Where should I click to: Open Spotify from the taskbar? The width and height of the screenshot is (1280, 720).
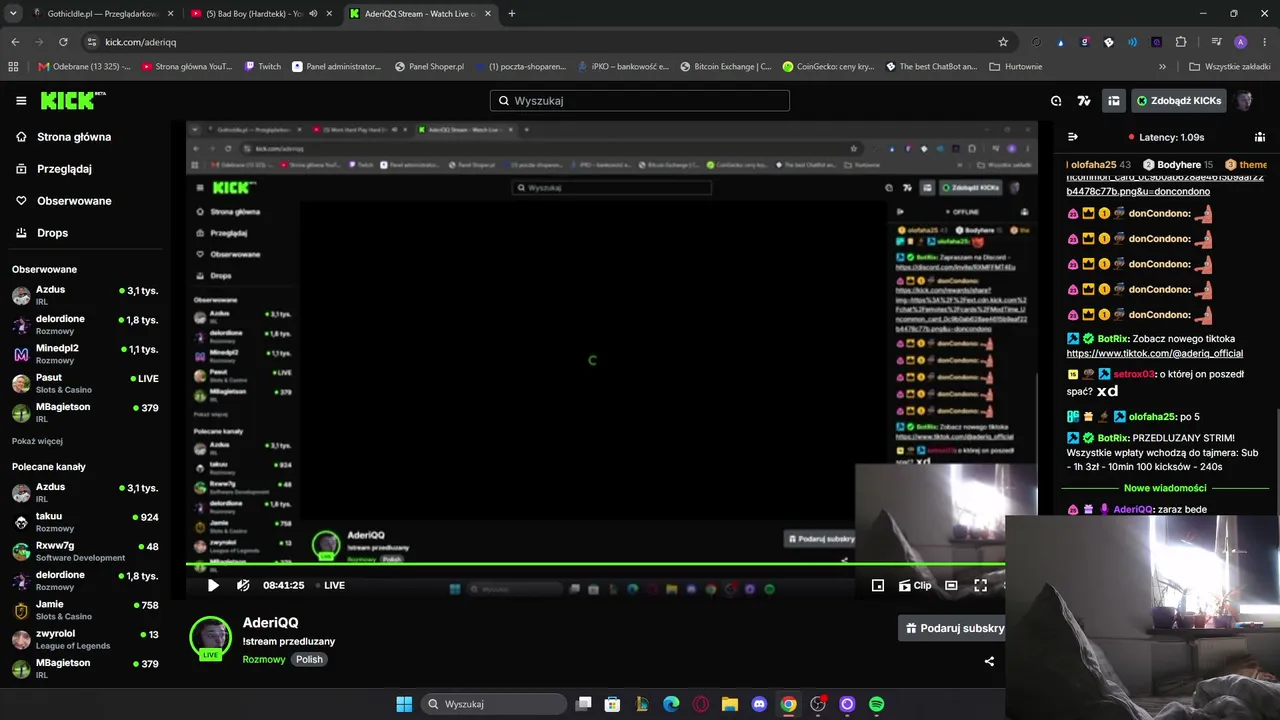876,704
